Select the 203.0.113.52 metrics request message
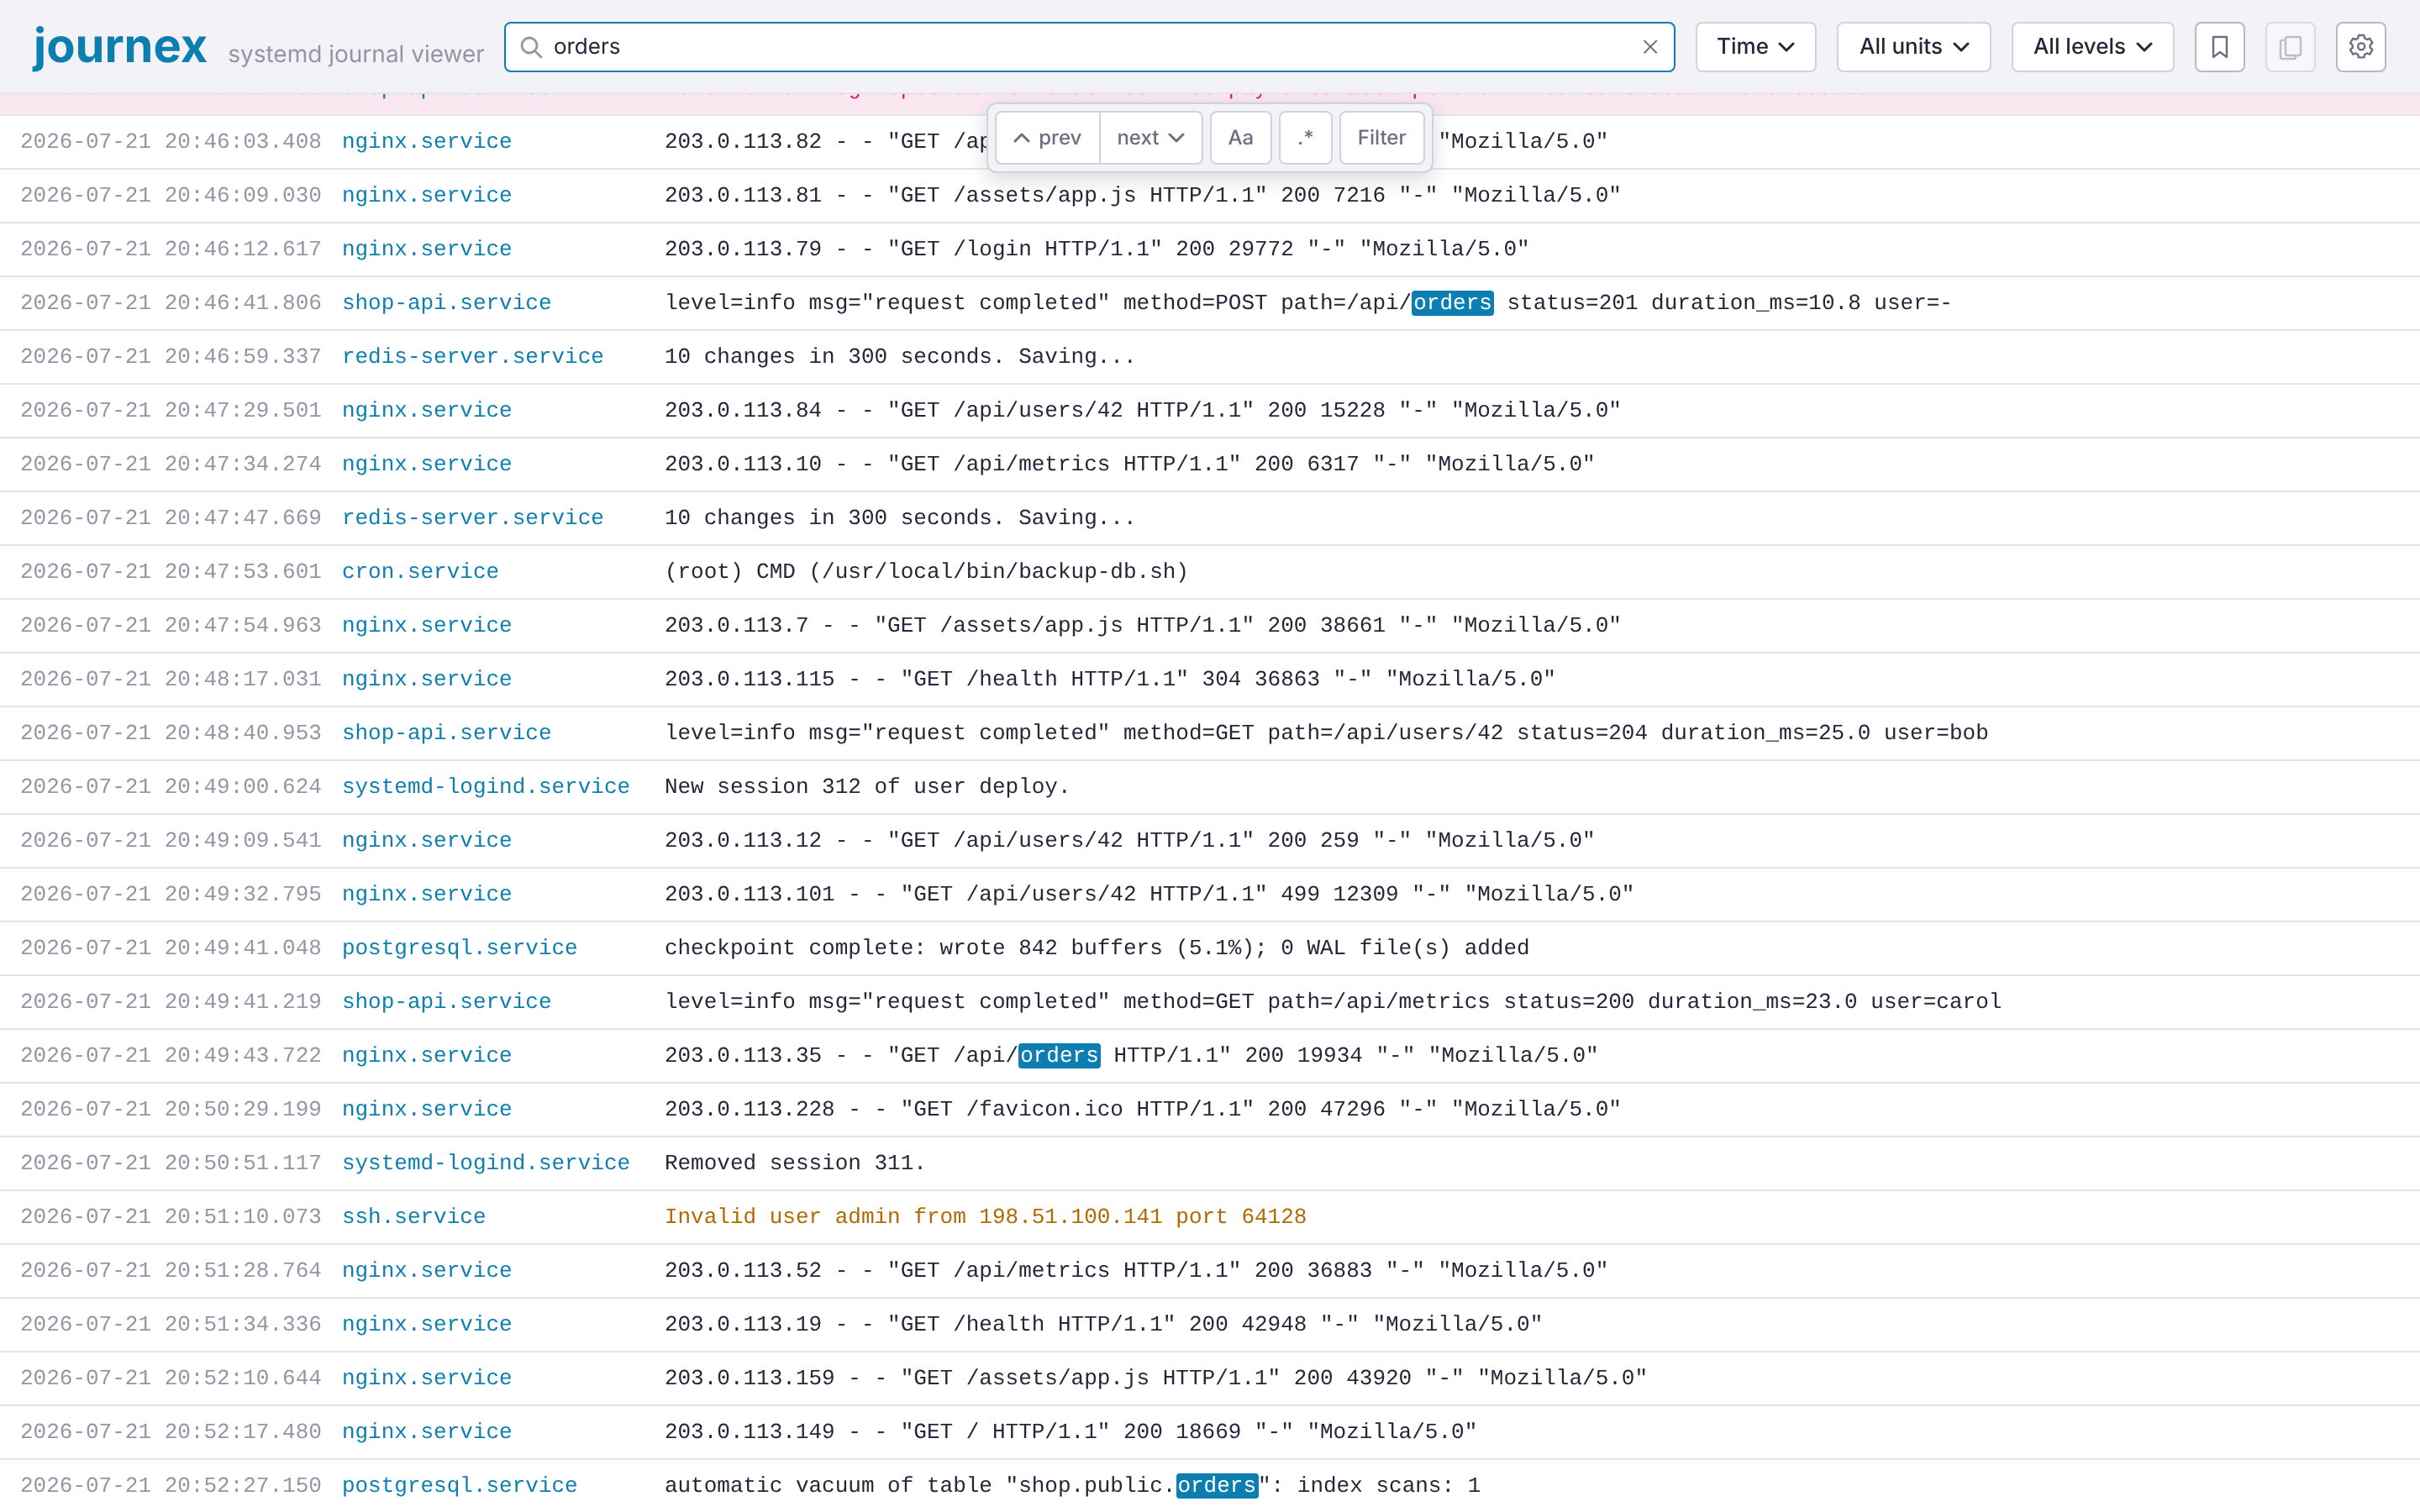The image size is (2420, 1512). pos(1136,1271)
